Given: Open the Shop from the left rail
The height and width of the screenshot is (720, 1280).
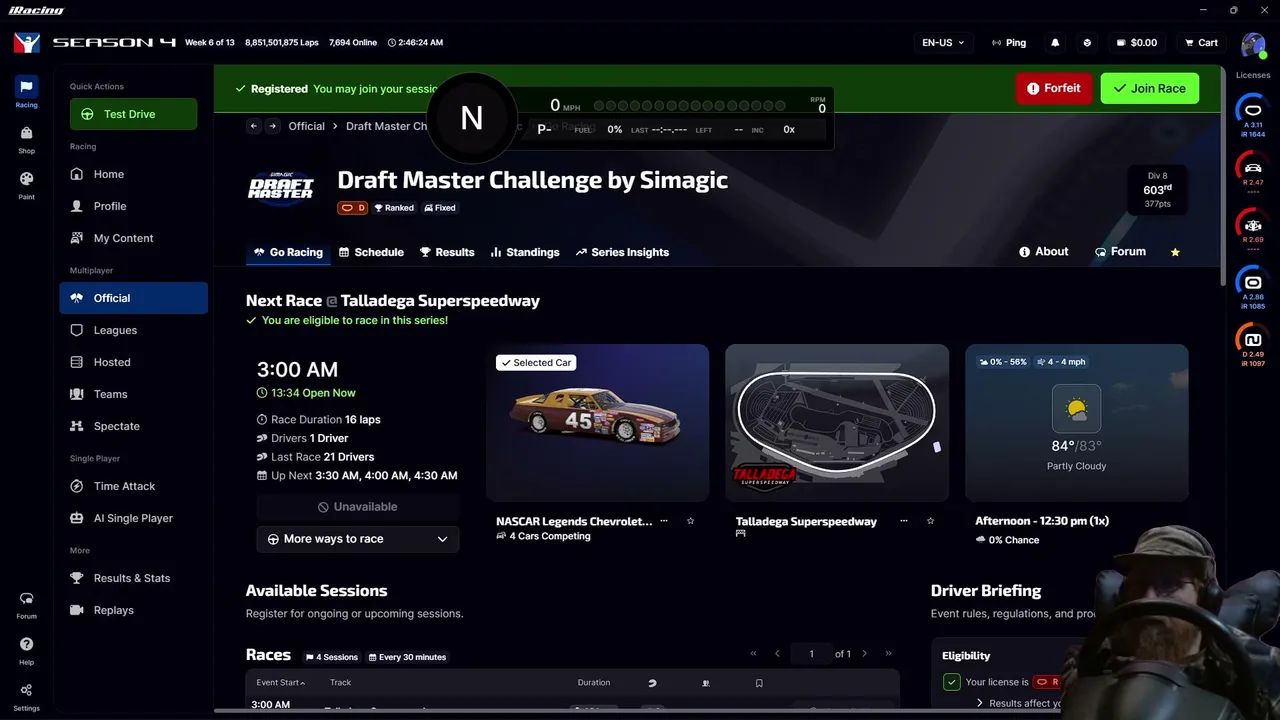Looking at the screenshot, I should click(26, 139).
